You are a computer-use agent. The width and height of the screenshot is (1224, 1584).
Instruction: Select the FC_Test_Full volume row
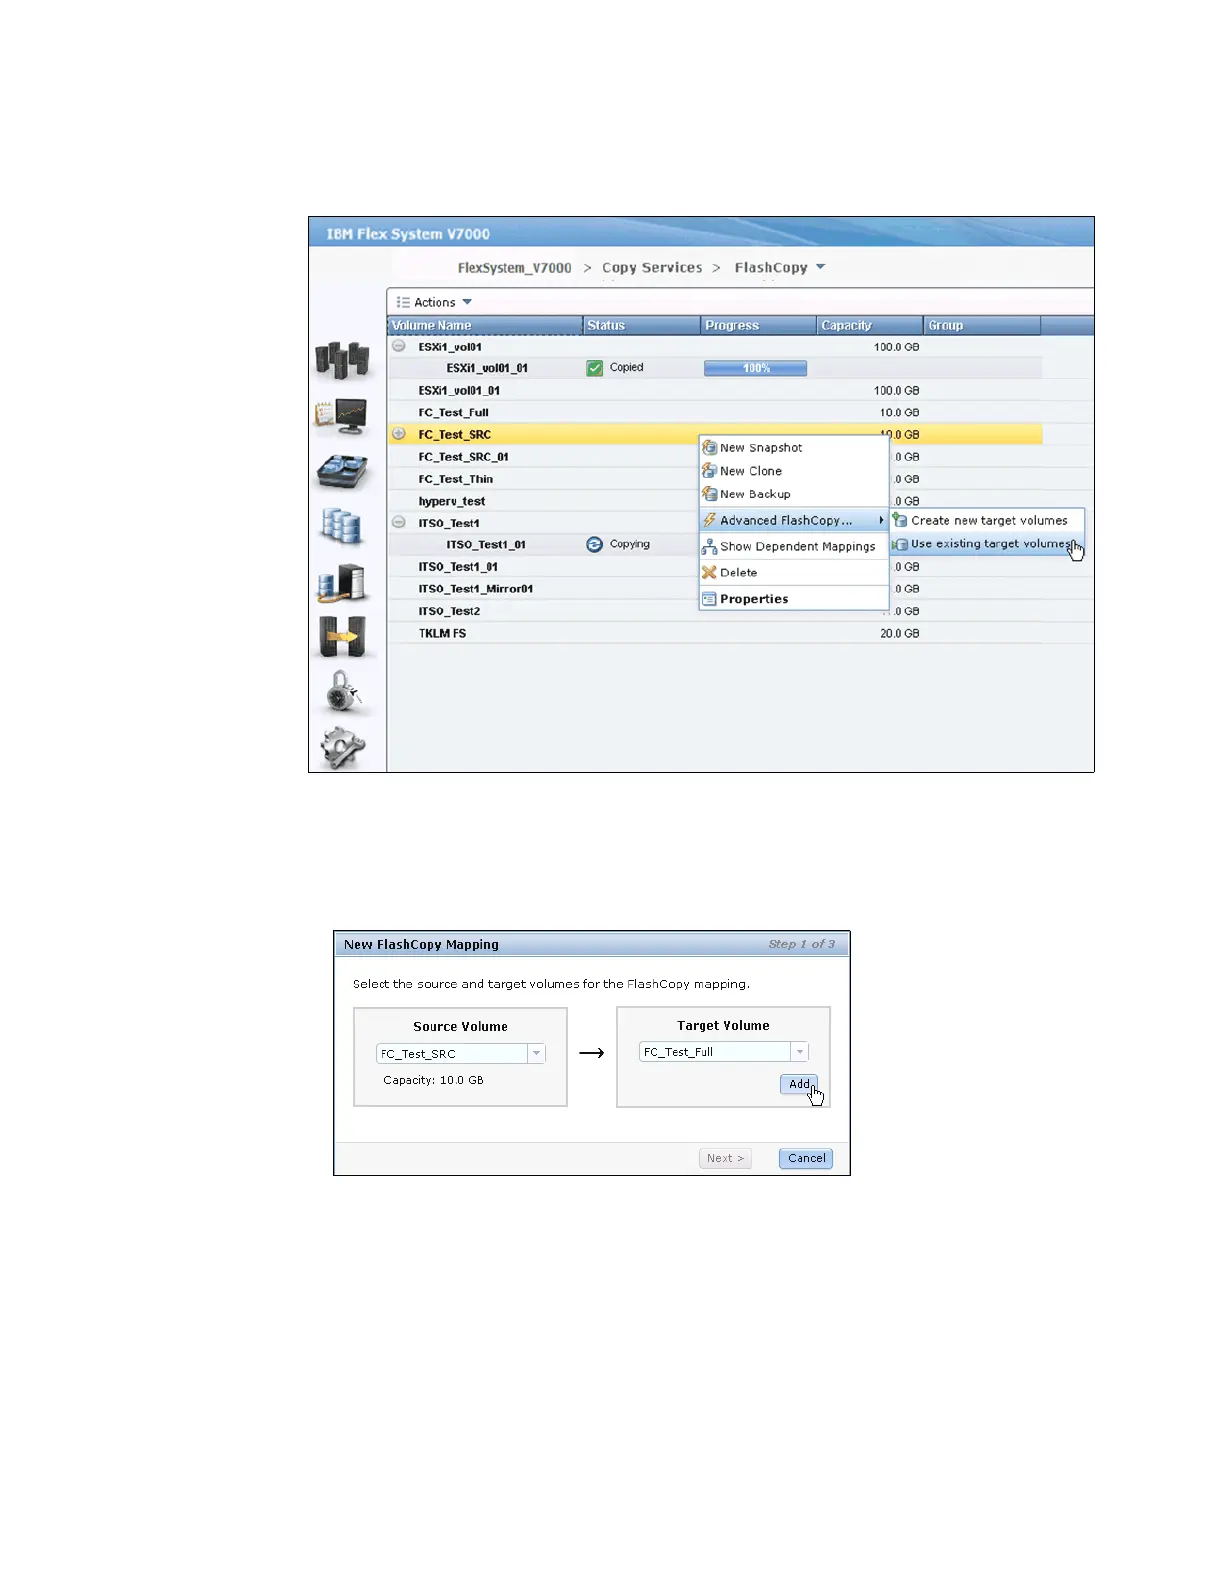point(715,412)
